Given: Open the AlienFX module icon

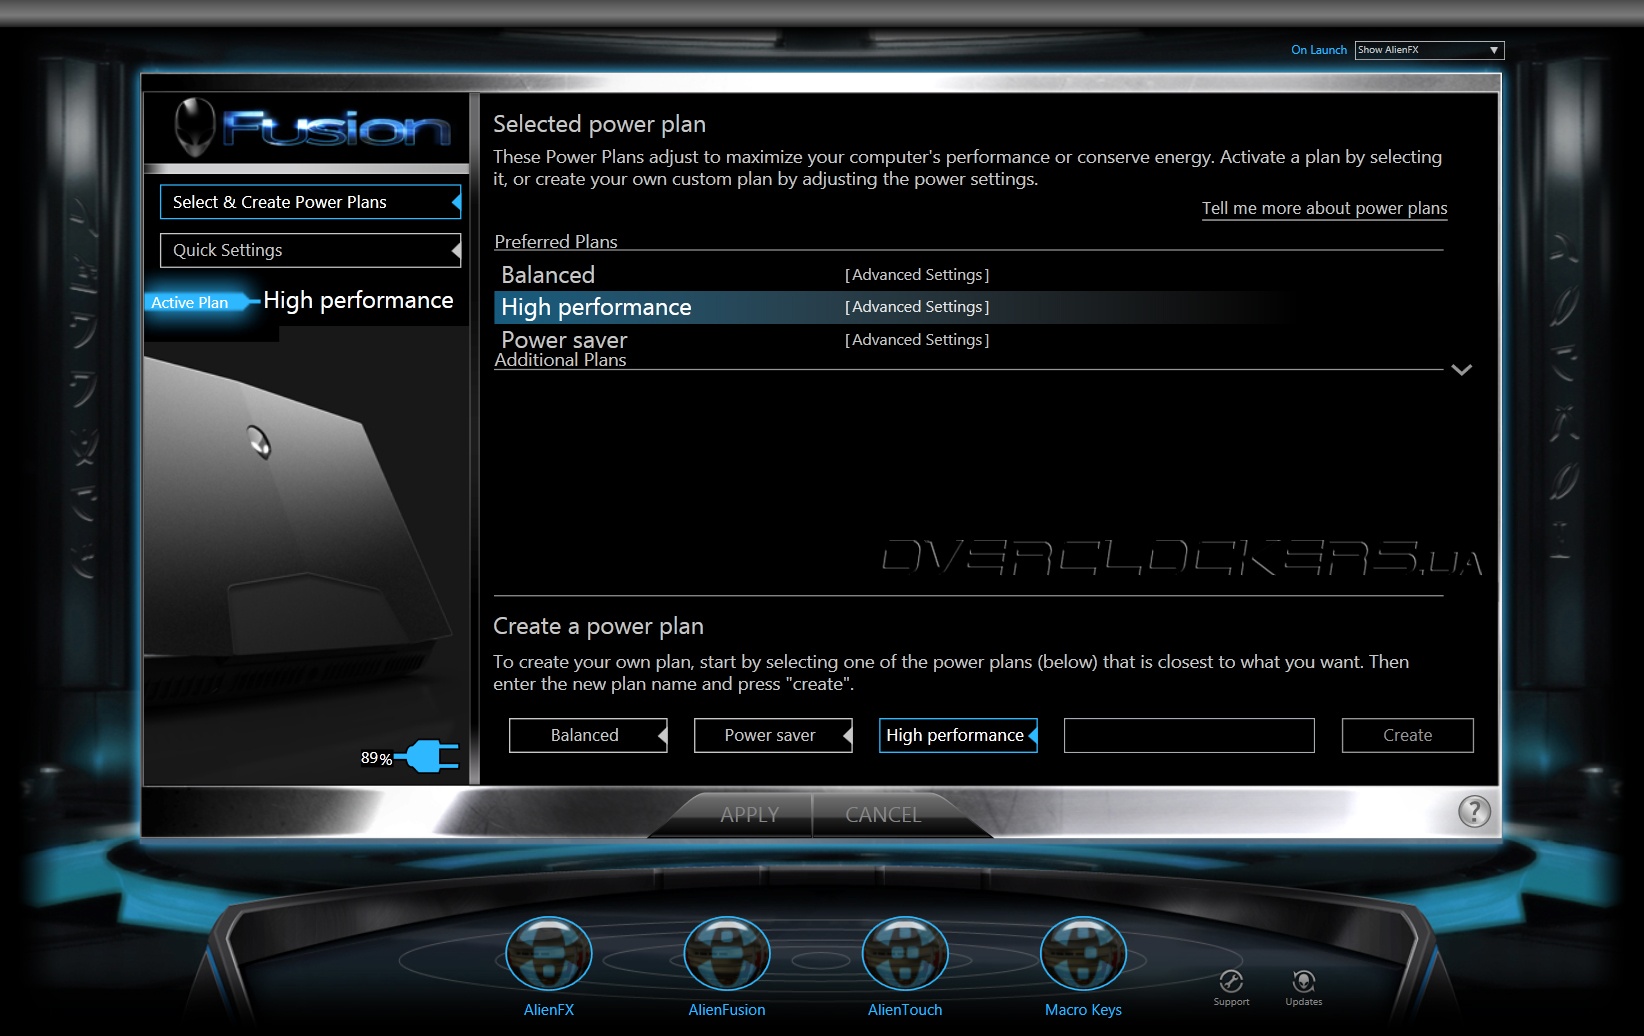Looking at the screenshot, I should click(549, 954).
